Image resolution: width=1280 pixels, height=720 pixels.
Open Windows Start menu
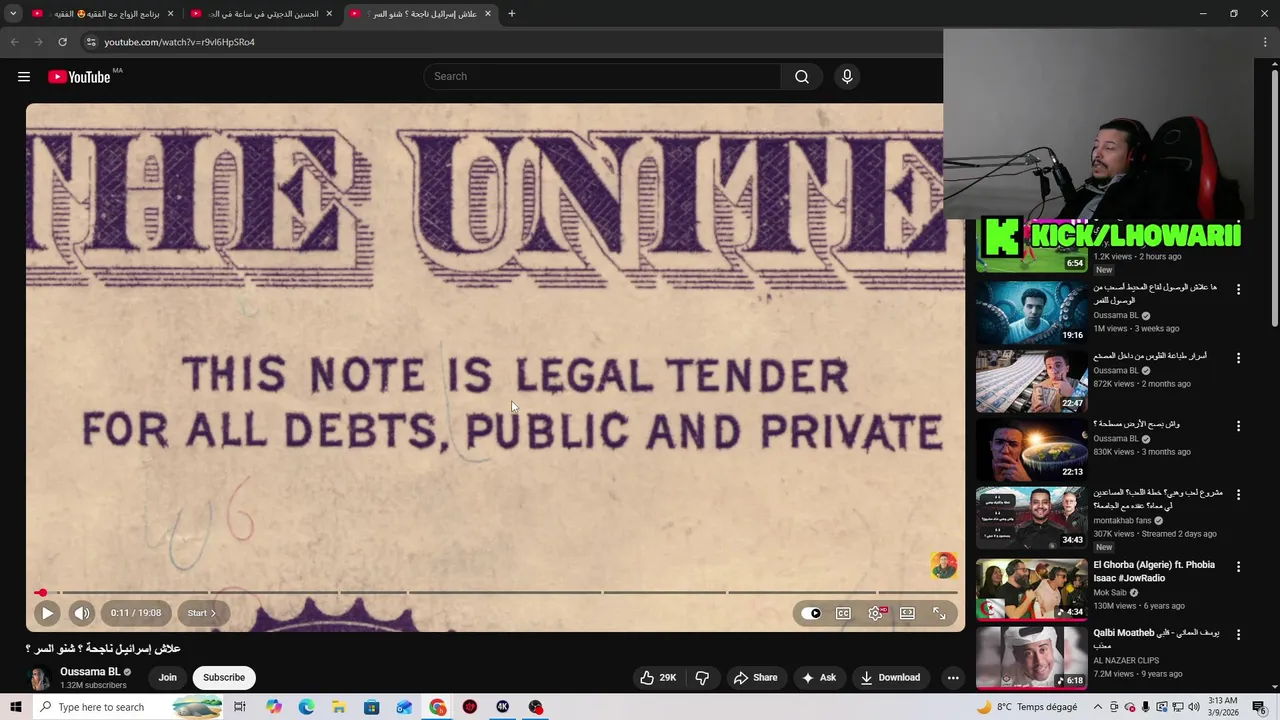pyautogui.click(x=14, y=707)
